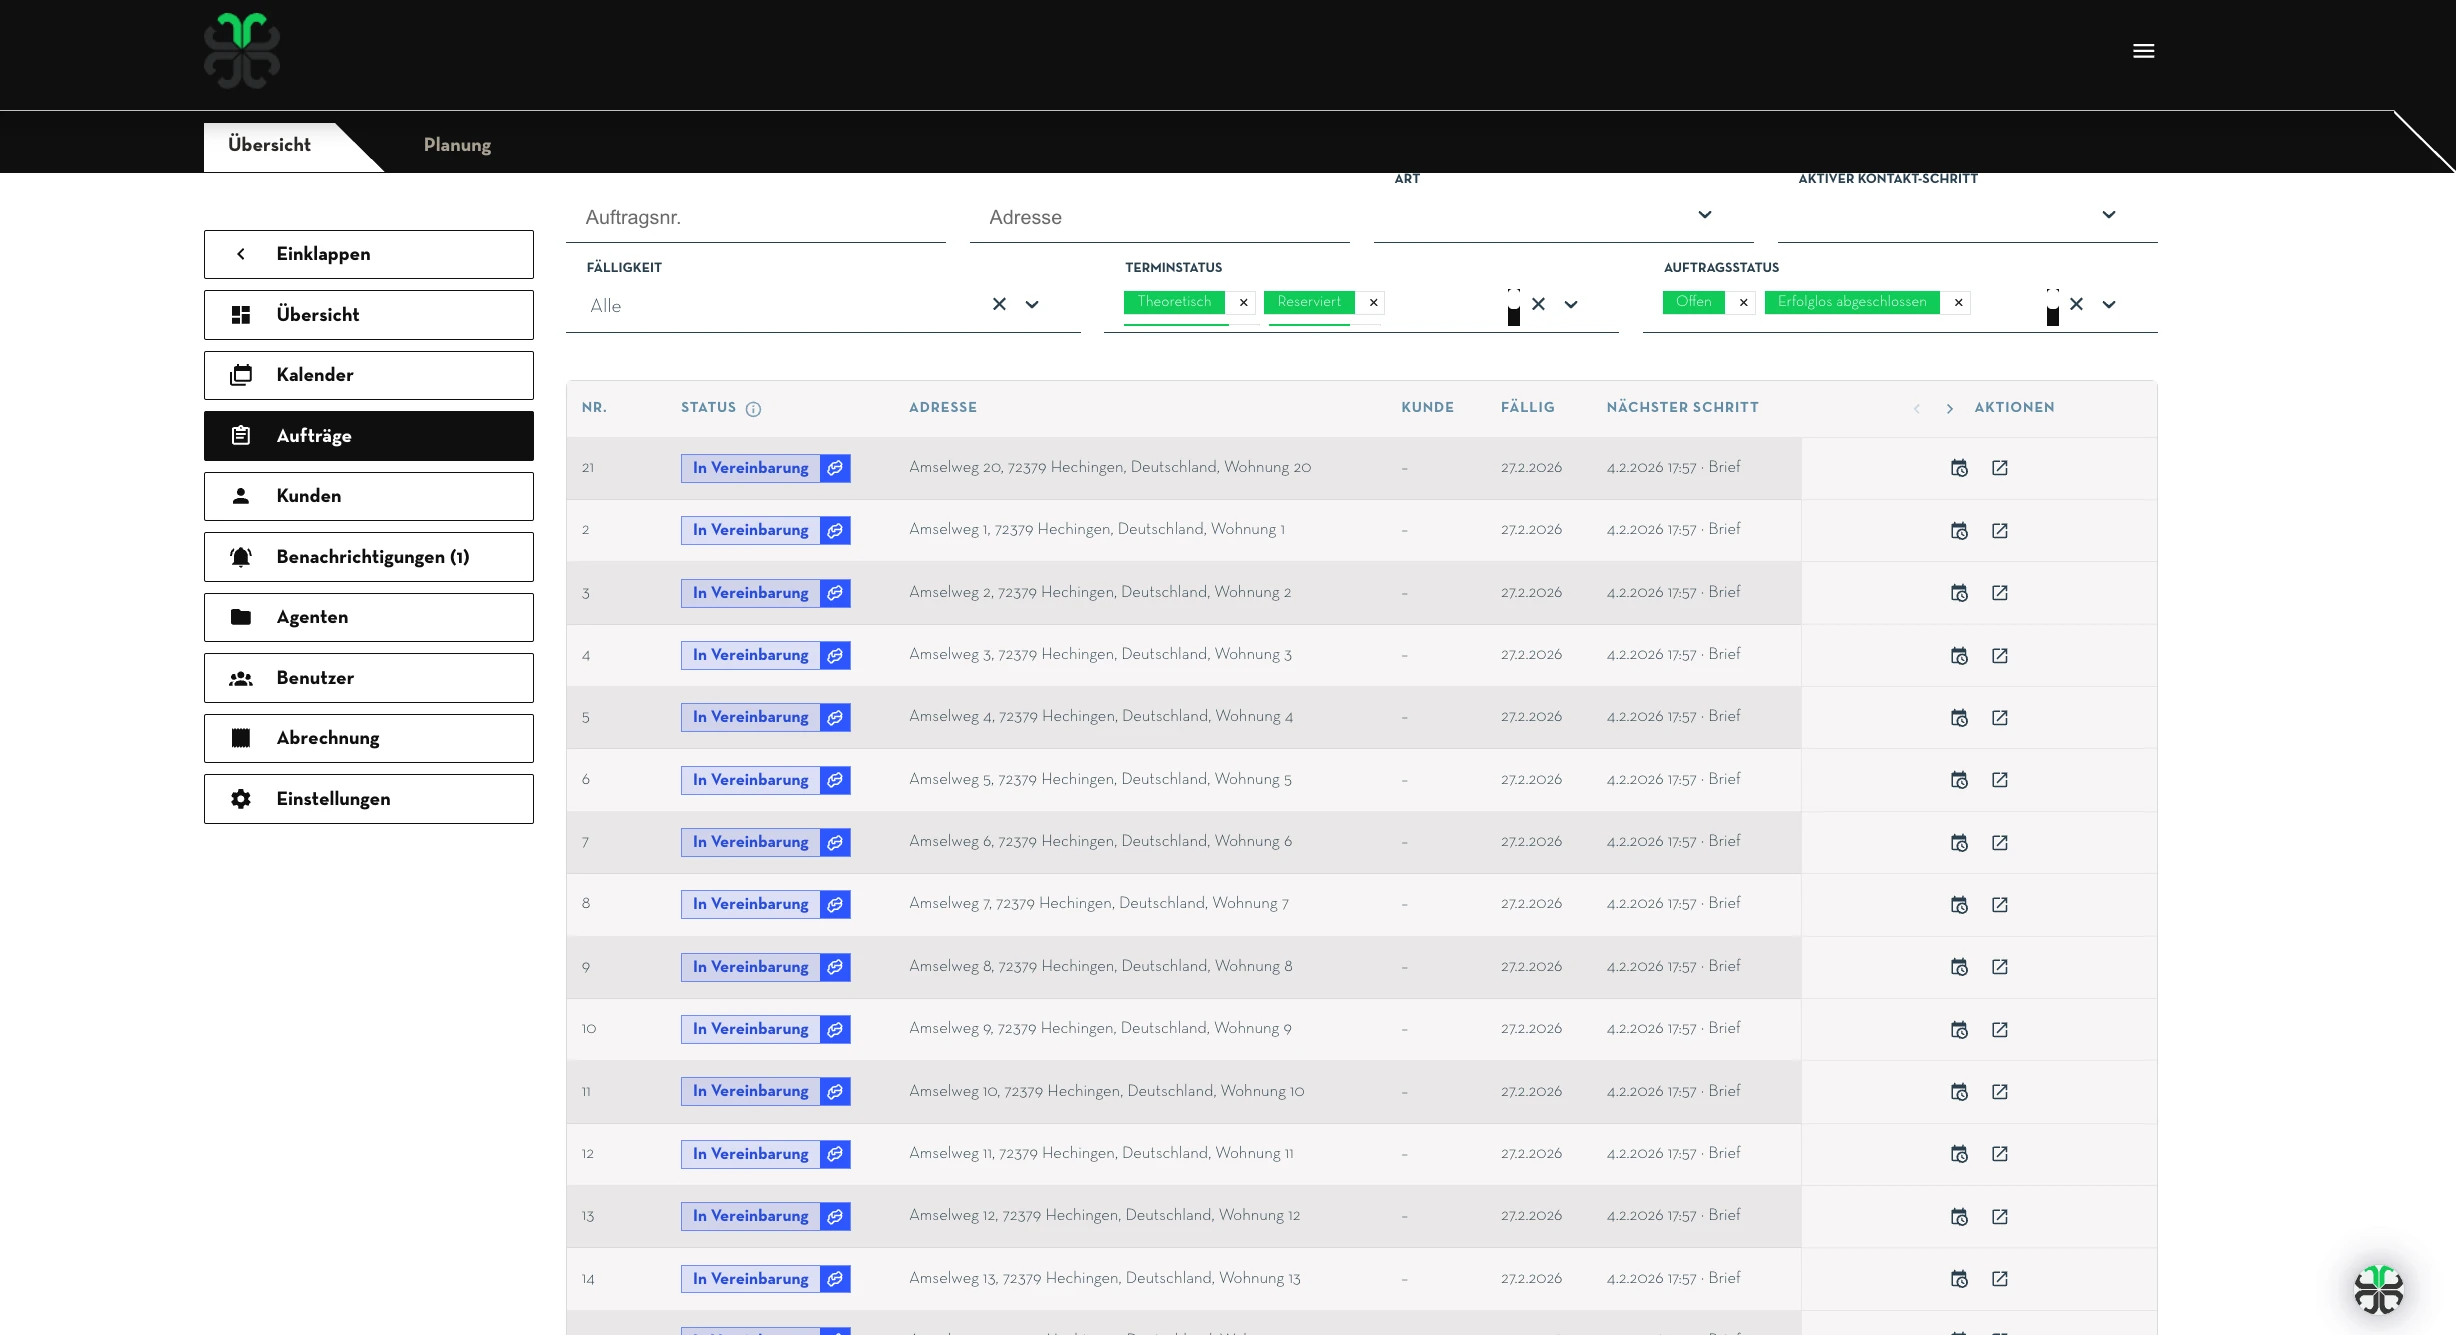Open order 12 external link icon
This screenshot has width=2456, height=1335.
[1999, 1154]
